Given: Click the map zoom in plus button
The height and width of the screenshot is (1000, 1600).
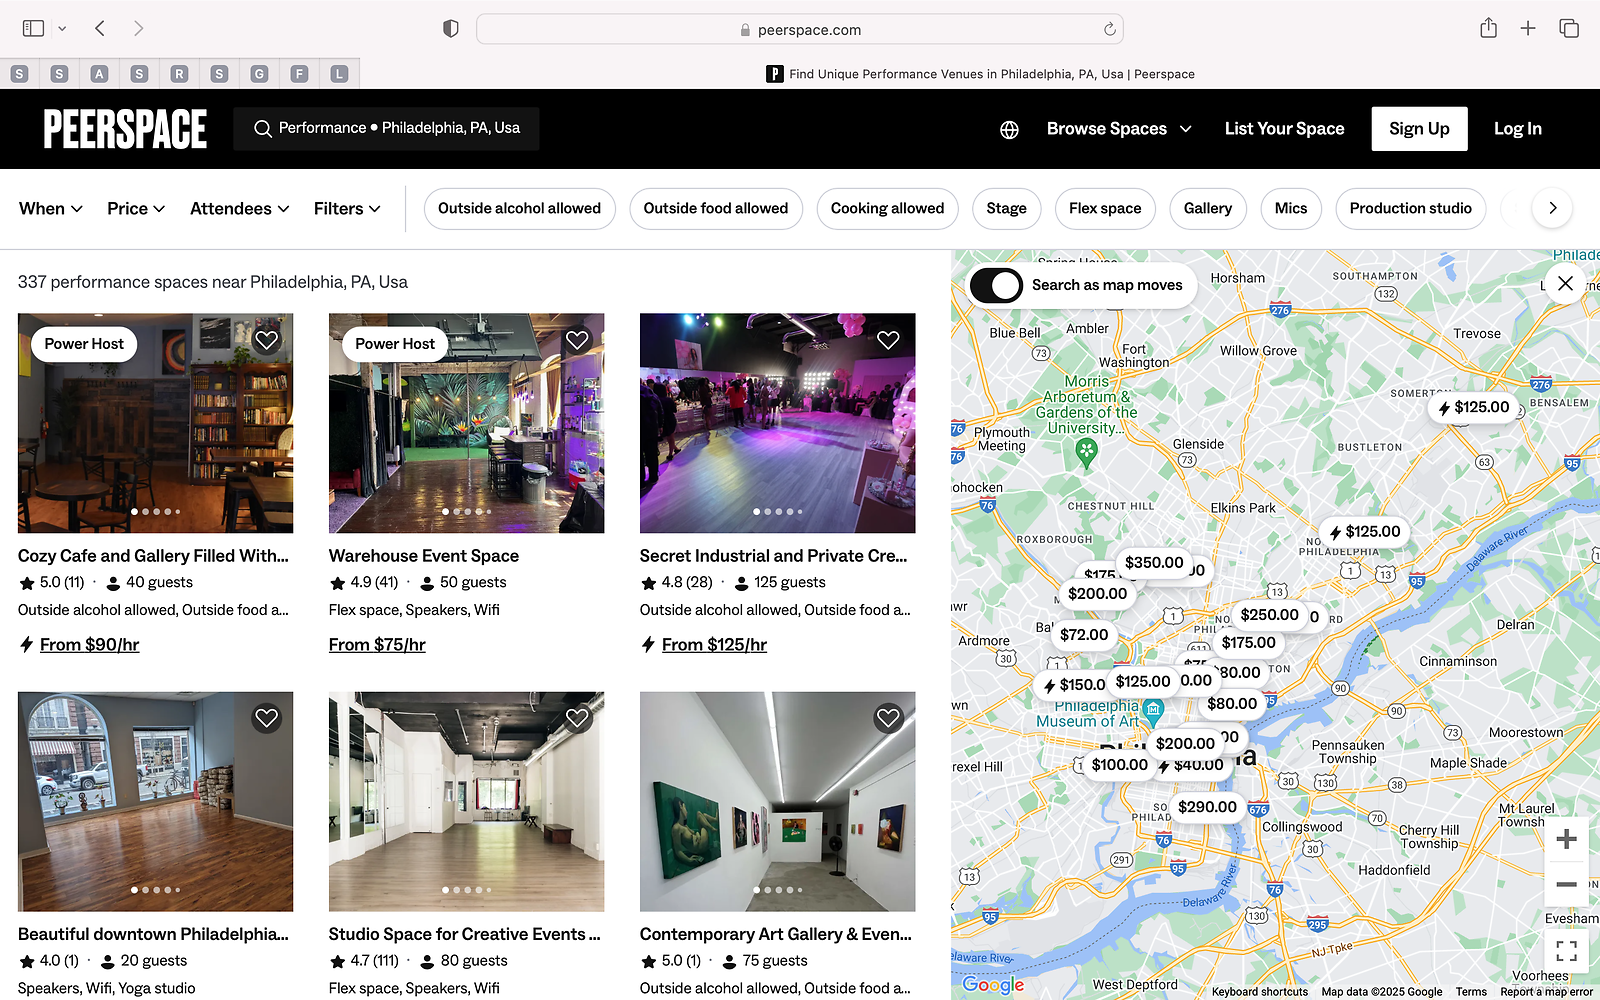Looking at the screenshot, I should (x=1566, y=839).
